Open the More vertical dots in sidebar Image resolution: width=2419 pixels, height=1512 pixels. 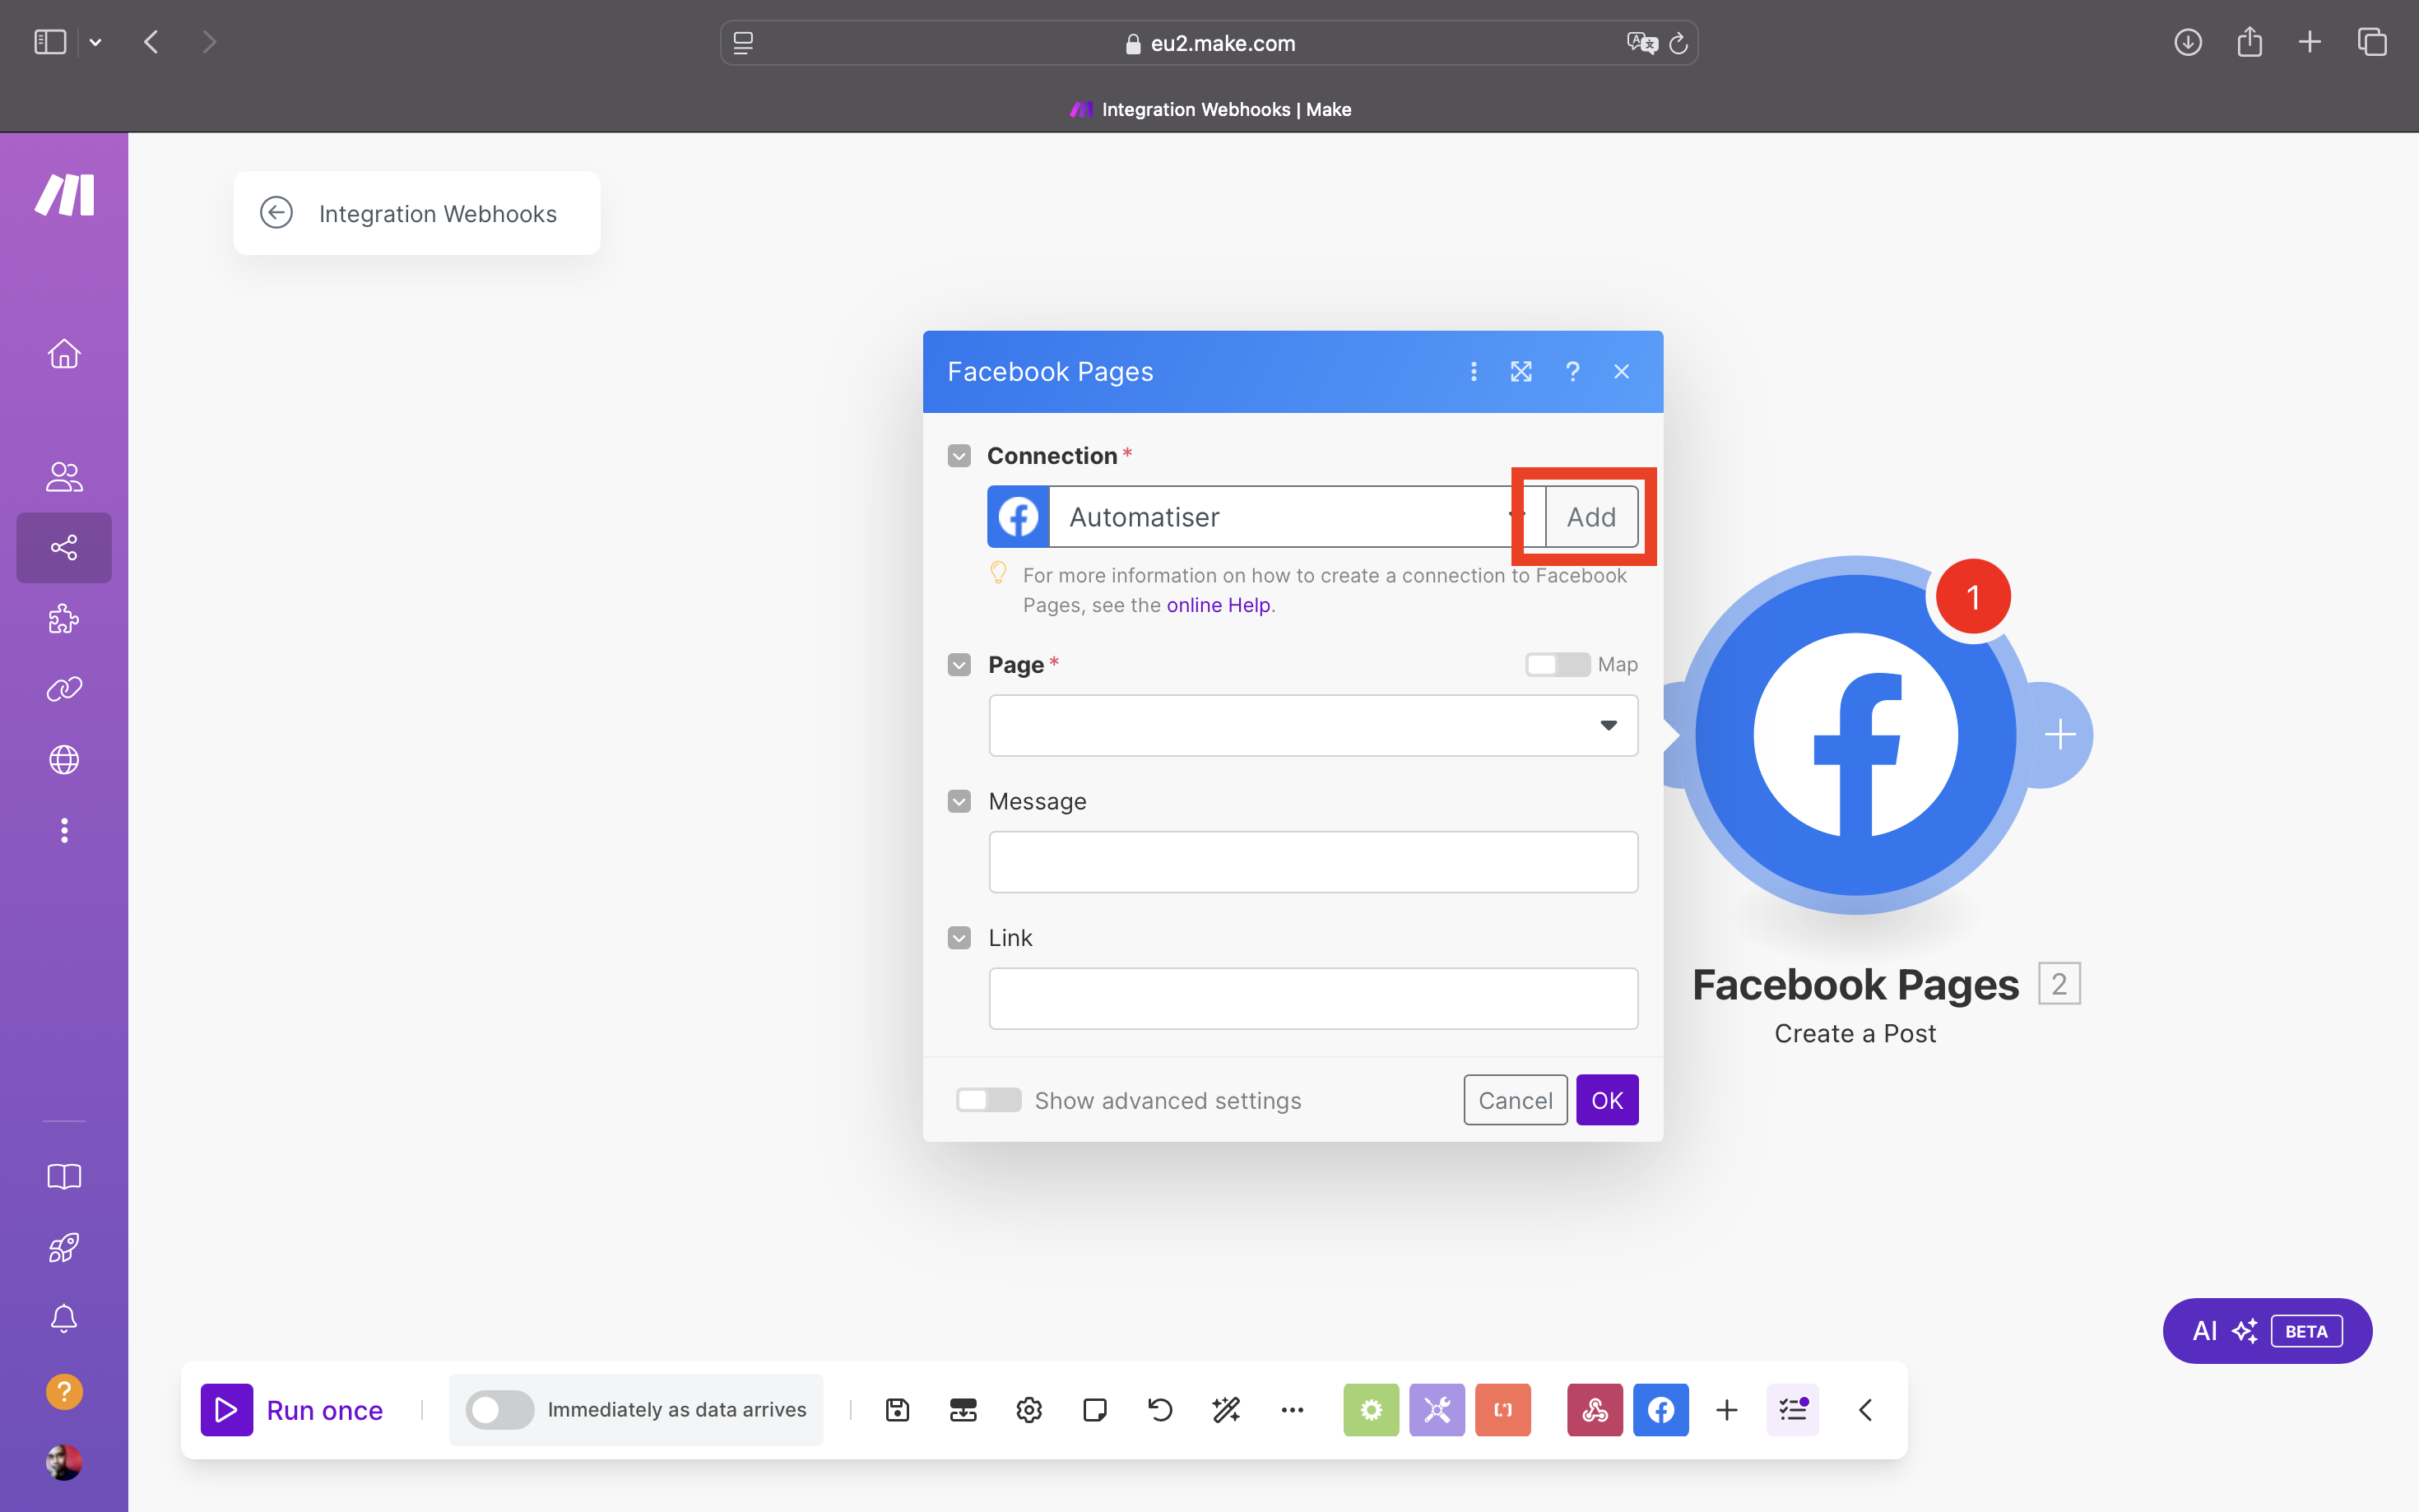64,830
